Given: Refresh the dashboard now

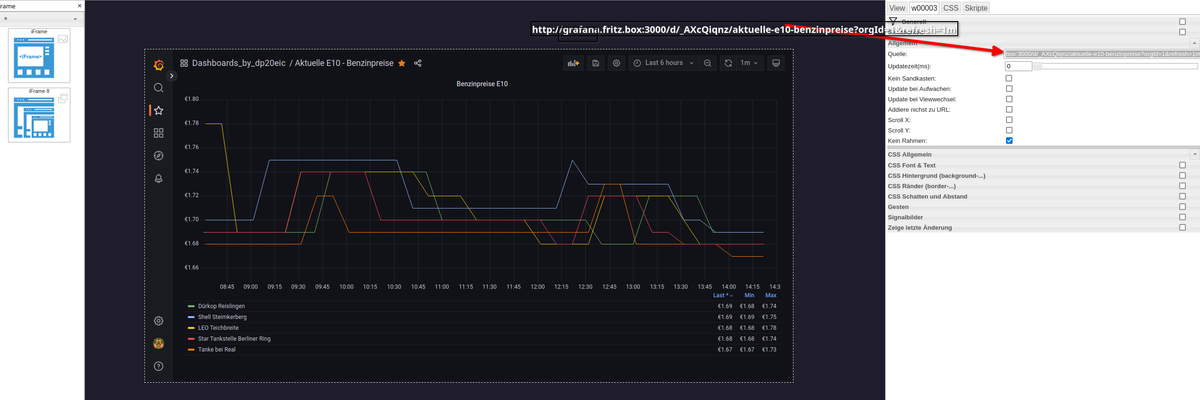Looking at the screenshot, I should [728, 63].
